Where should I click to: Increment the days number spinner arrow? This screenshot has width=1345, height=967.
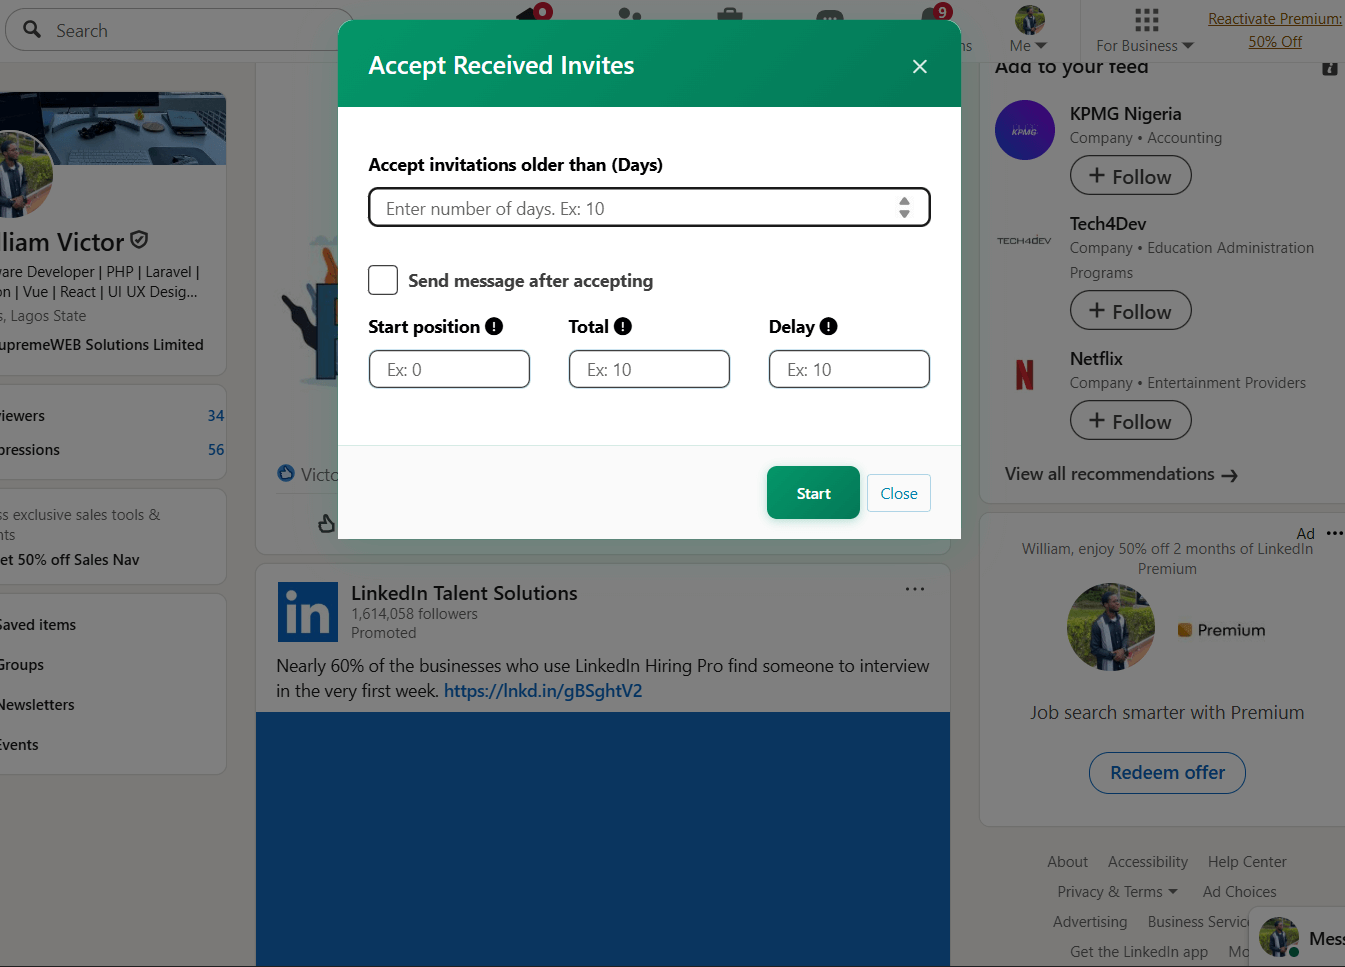coord(904,201)
